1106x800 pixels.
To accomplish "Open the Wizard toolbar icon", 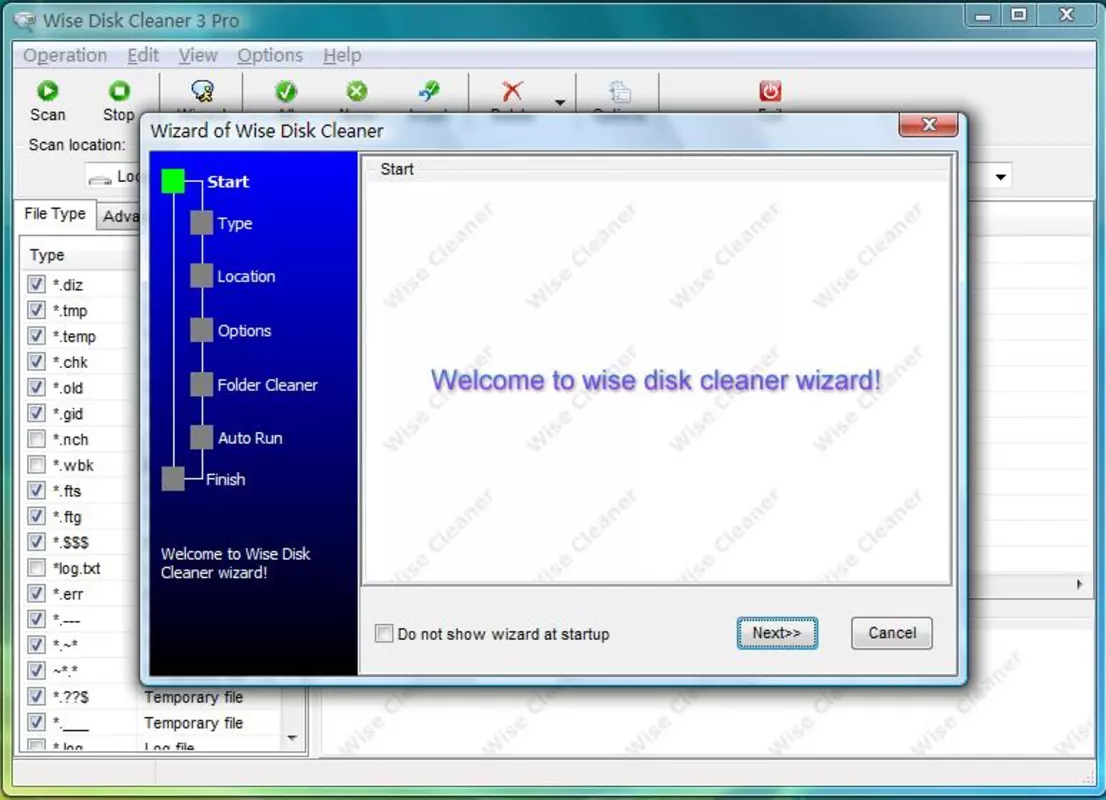I will pyautogui.click(x=202, y=91).
